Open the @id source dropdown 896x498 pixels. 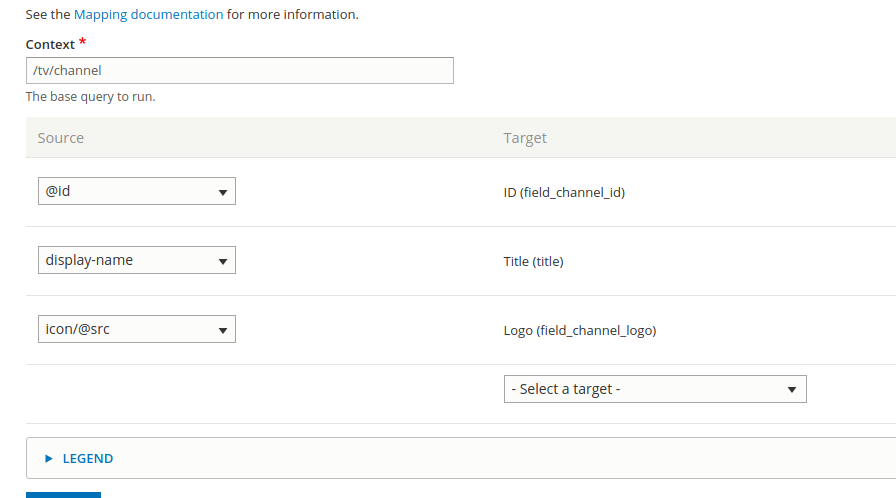pos(136,191)
